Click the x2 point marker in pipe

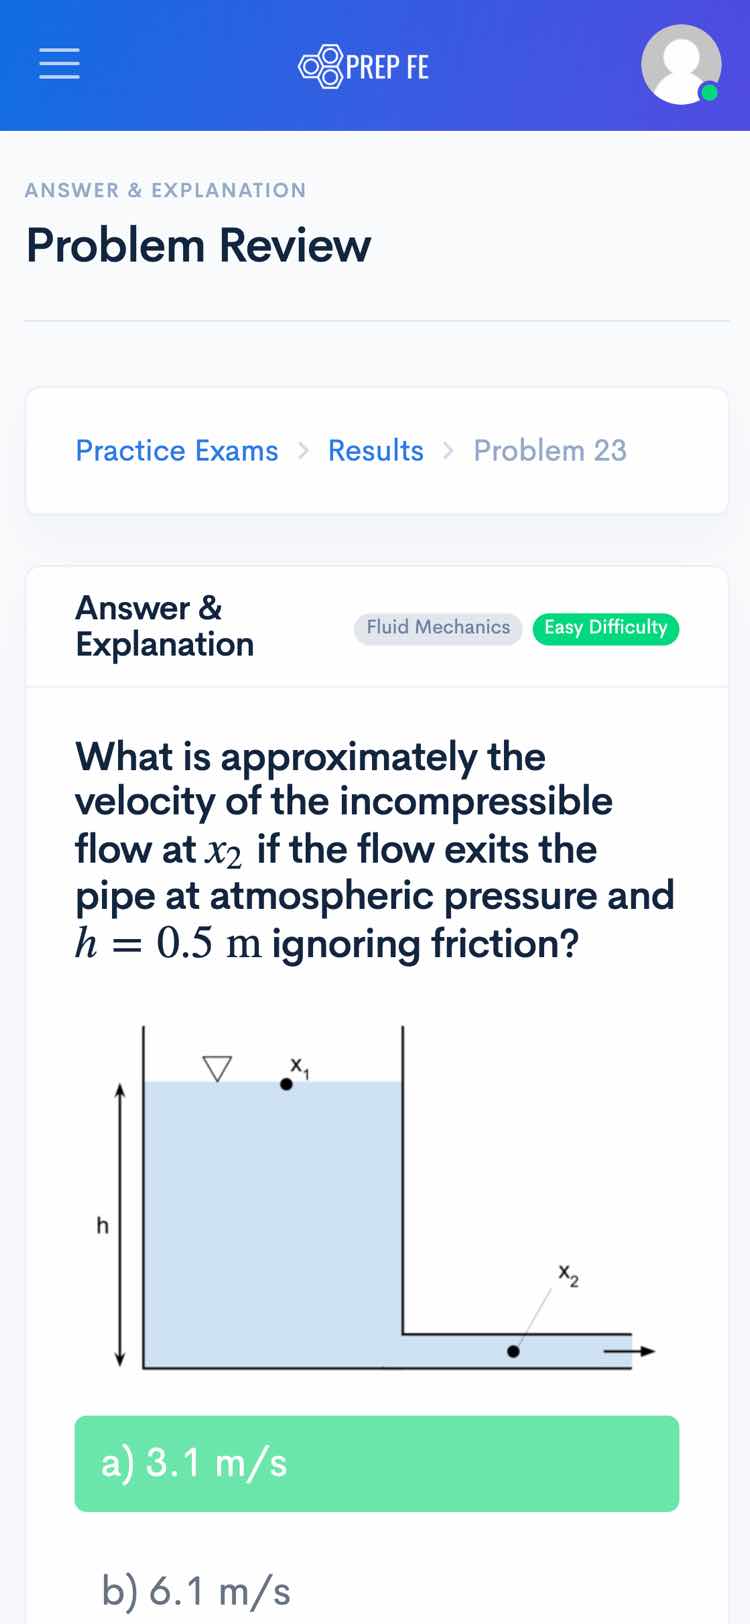coord(513,1351)
